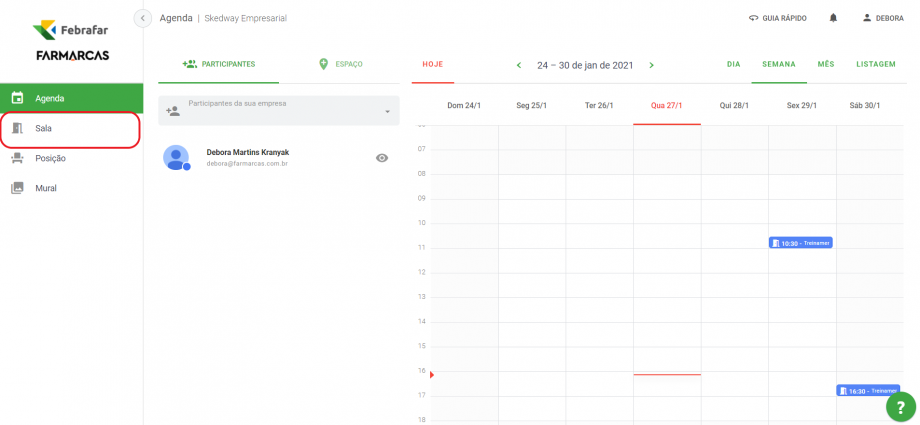Open the 10:30 Treinamento event on Friday

coord(801,243)
